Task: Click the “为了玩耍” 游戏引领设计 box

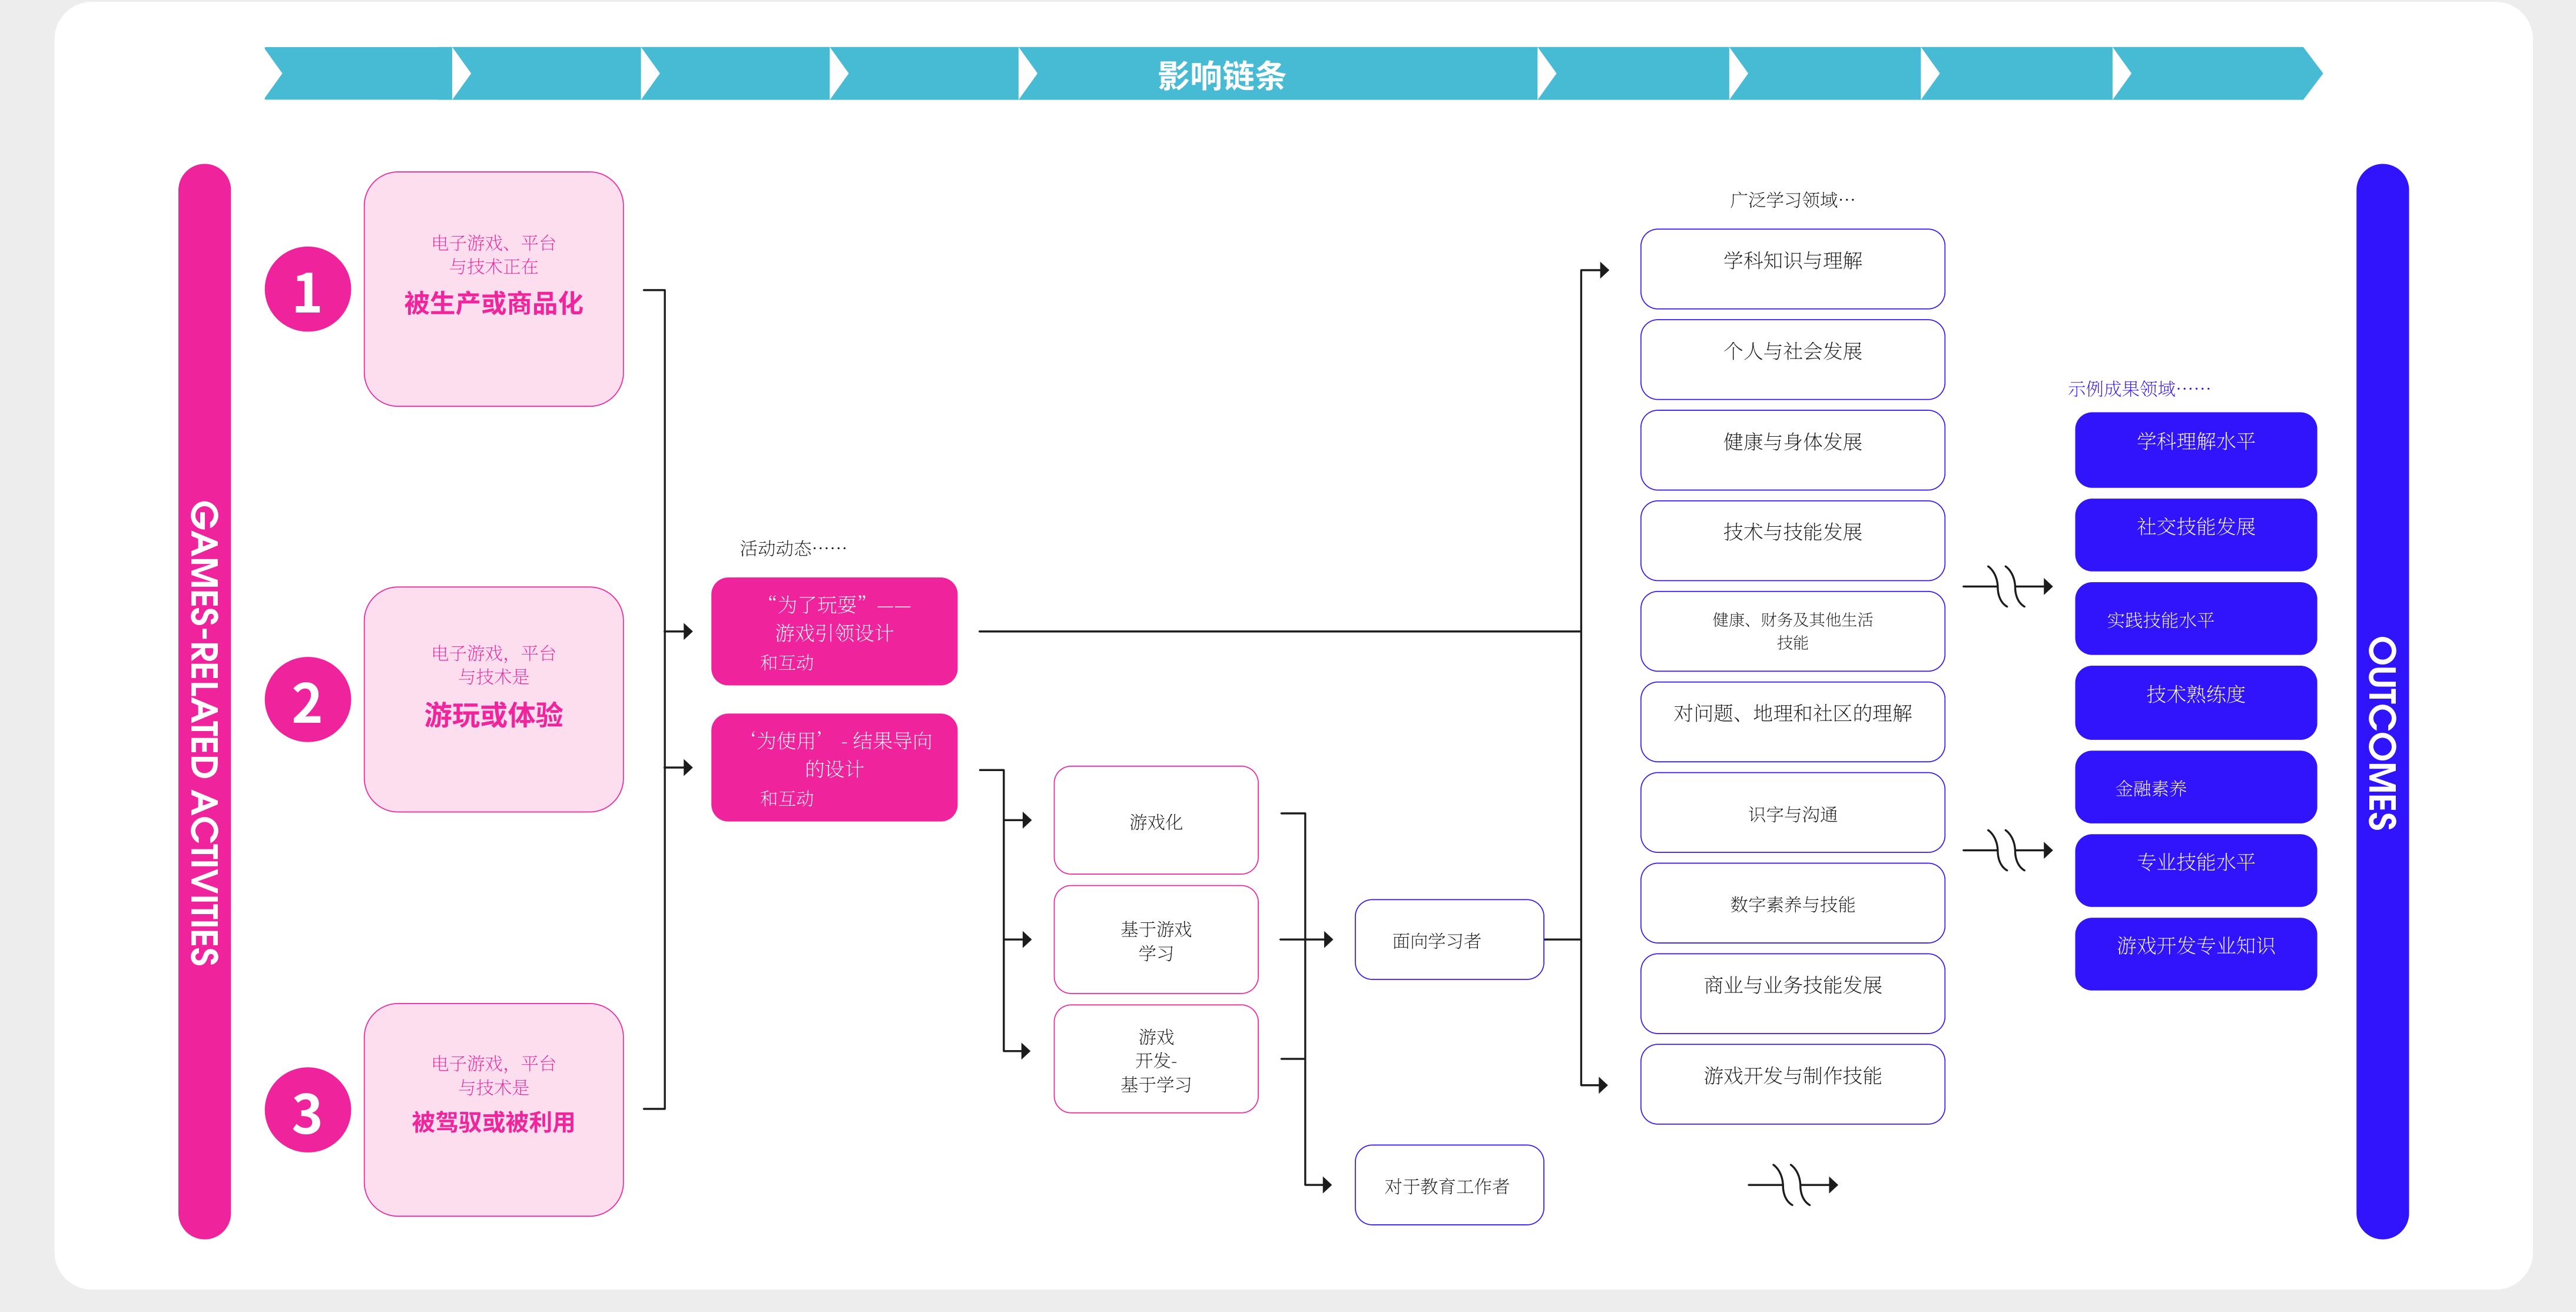Action: pos(834,631)
